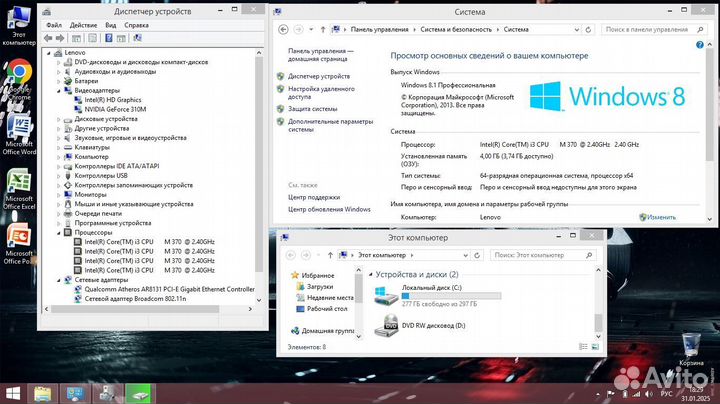Select Сетевой адаптер Broadcom 802.11n
This screenshot has height=404, width=720.
135,299
